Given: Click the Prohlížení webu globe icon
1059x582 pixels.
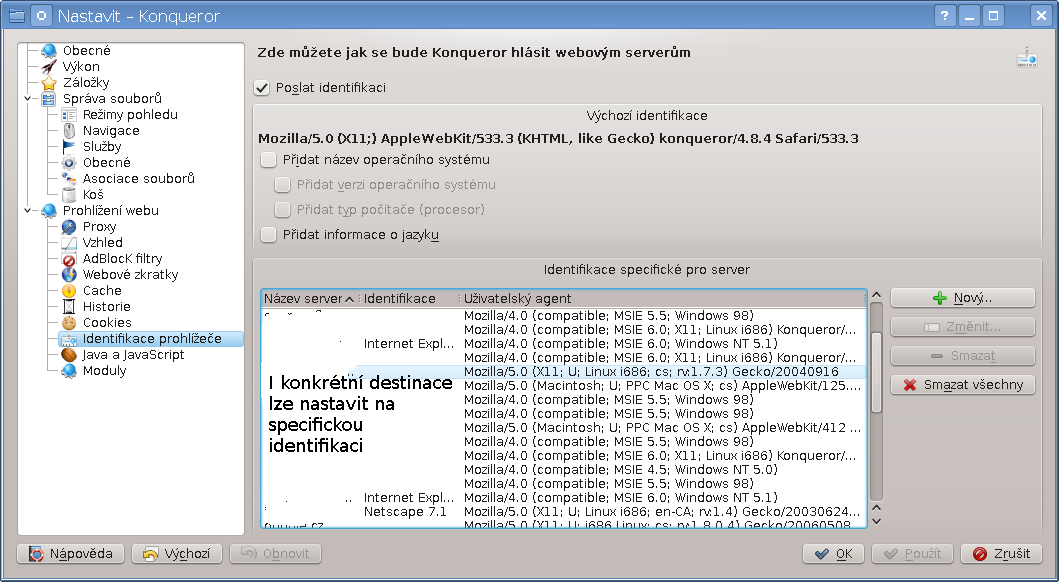Looking at the screenshot, I should coord(49,211).
